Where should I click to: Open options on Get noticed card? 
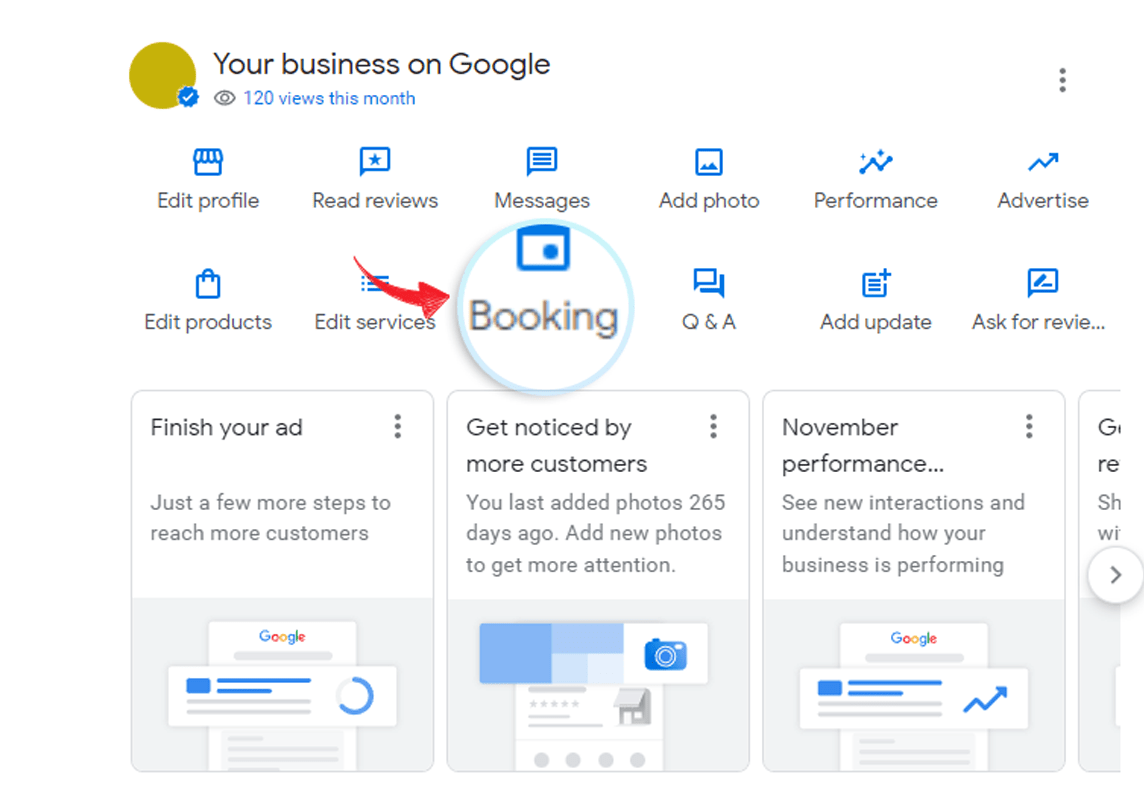click(713, 427)
